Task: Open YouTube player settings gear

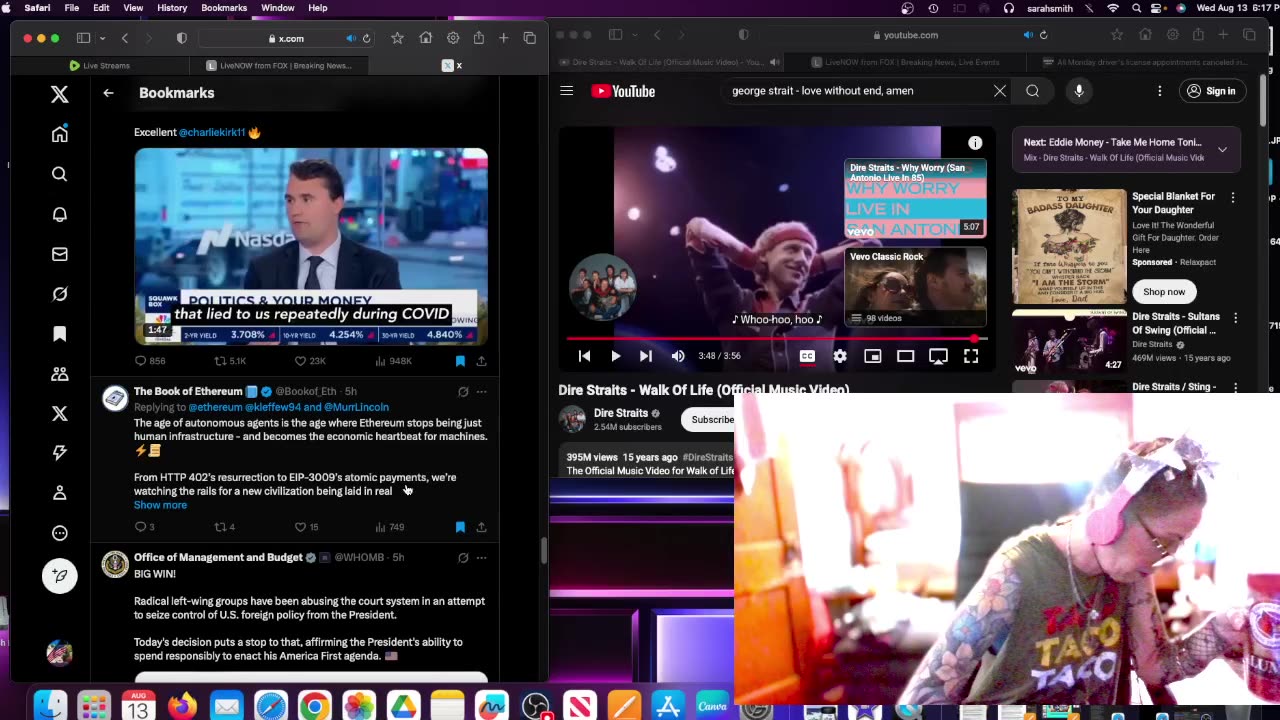Action: [x=840, y=356]
